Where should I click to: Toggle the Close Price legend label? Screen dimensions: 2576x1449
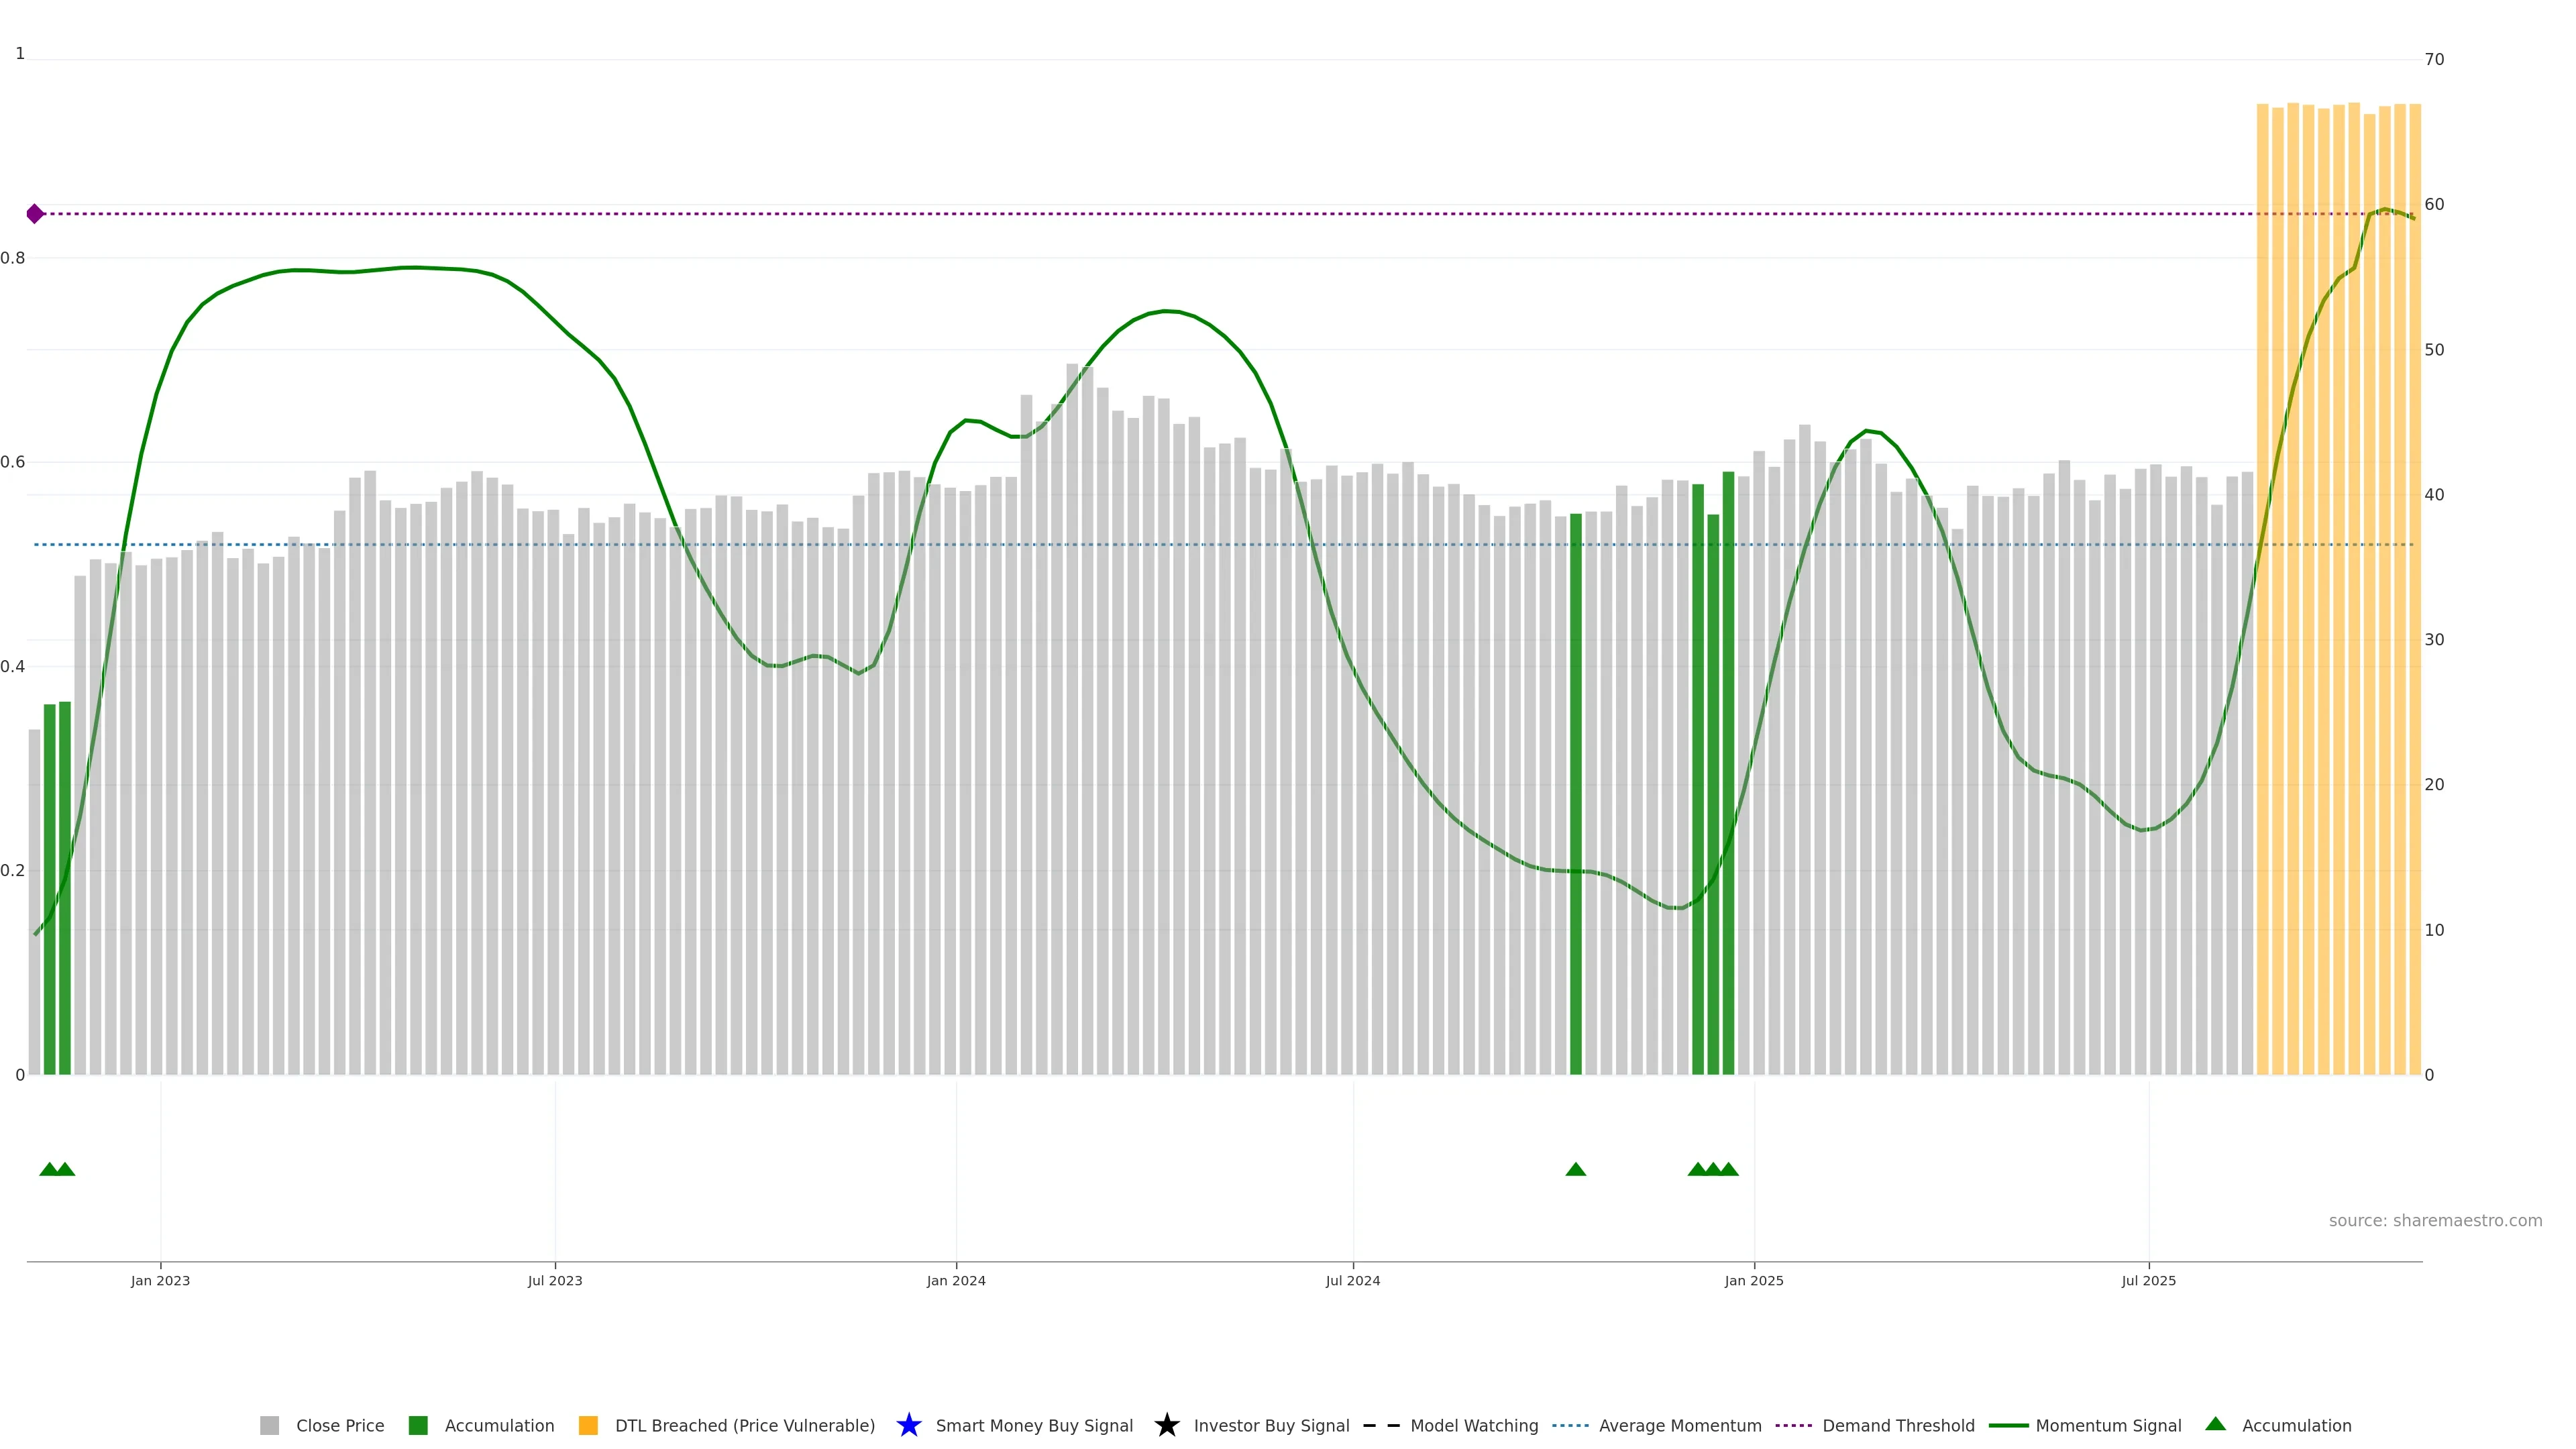340,1425
